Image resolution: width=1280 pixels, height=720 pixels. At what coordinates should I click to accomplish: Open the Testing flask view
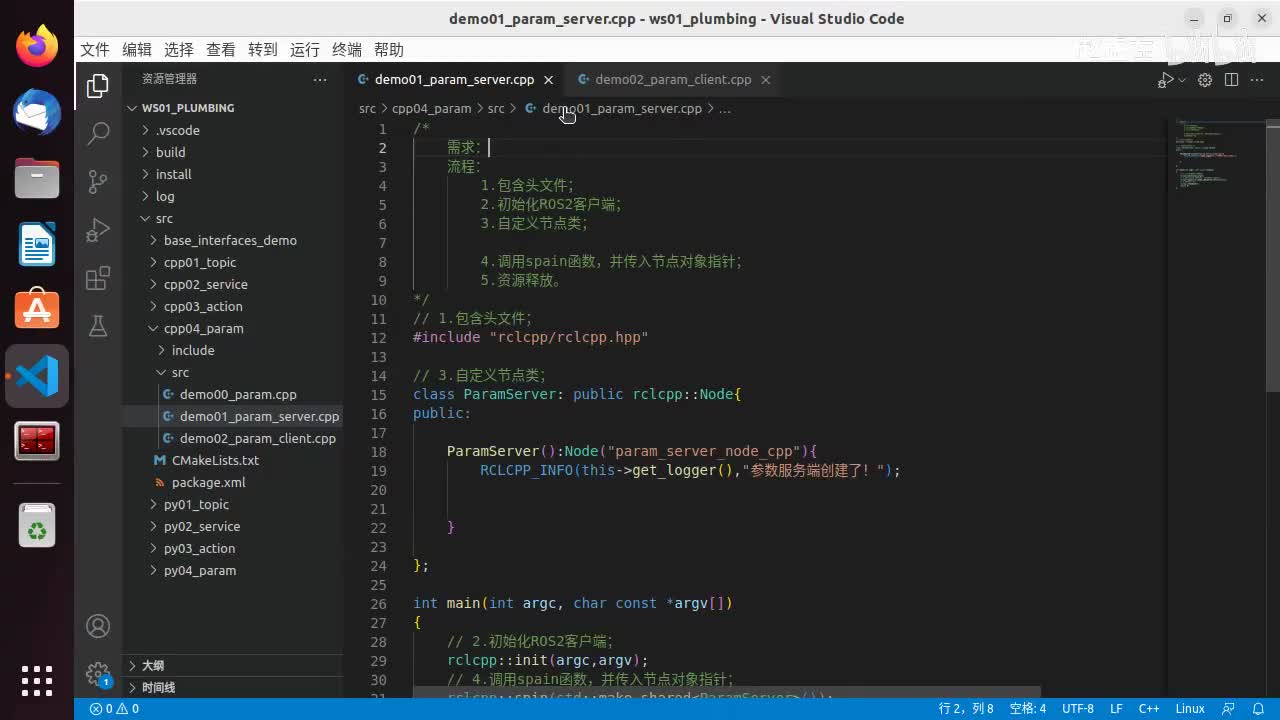[98, 326]
